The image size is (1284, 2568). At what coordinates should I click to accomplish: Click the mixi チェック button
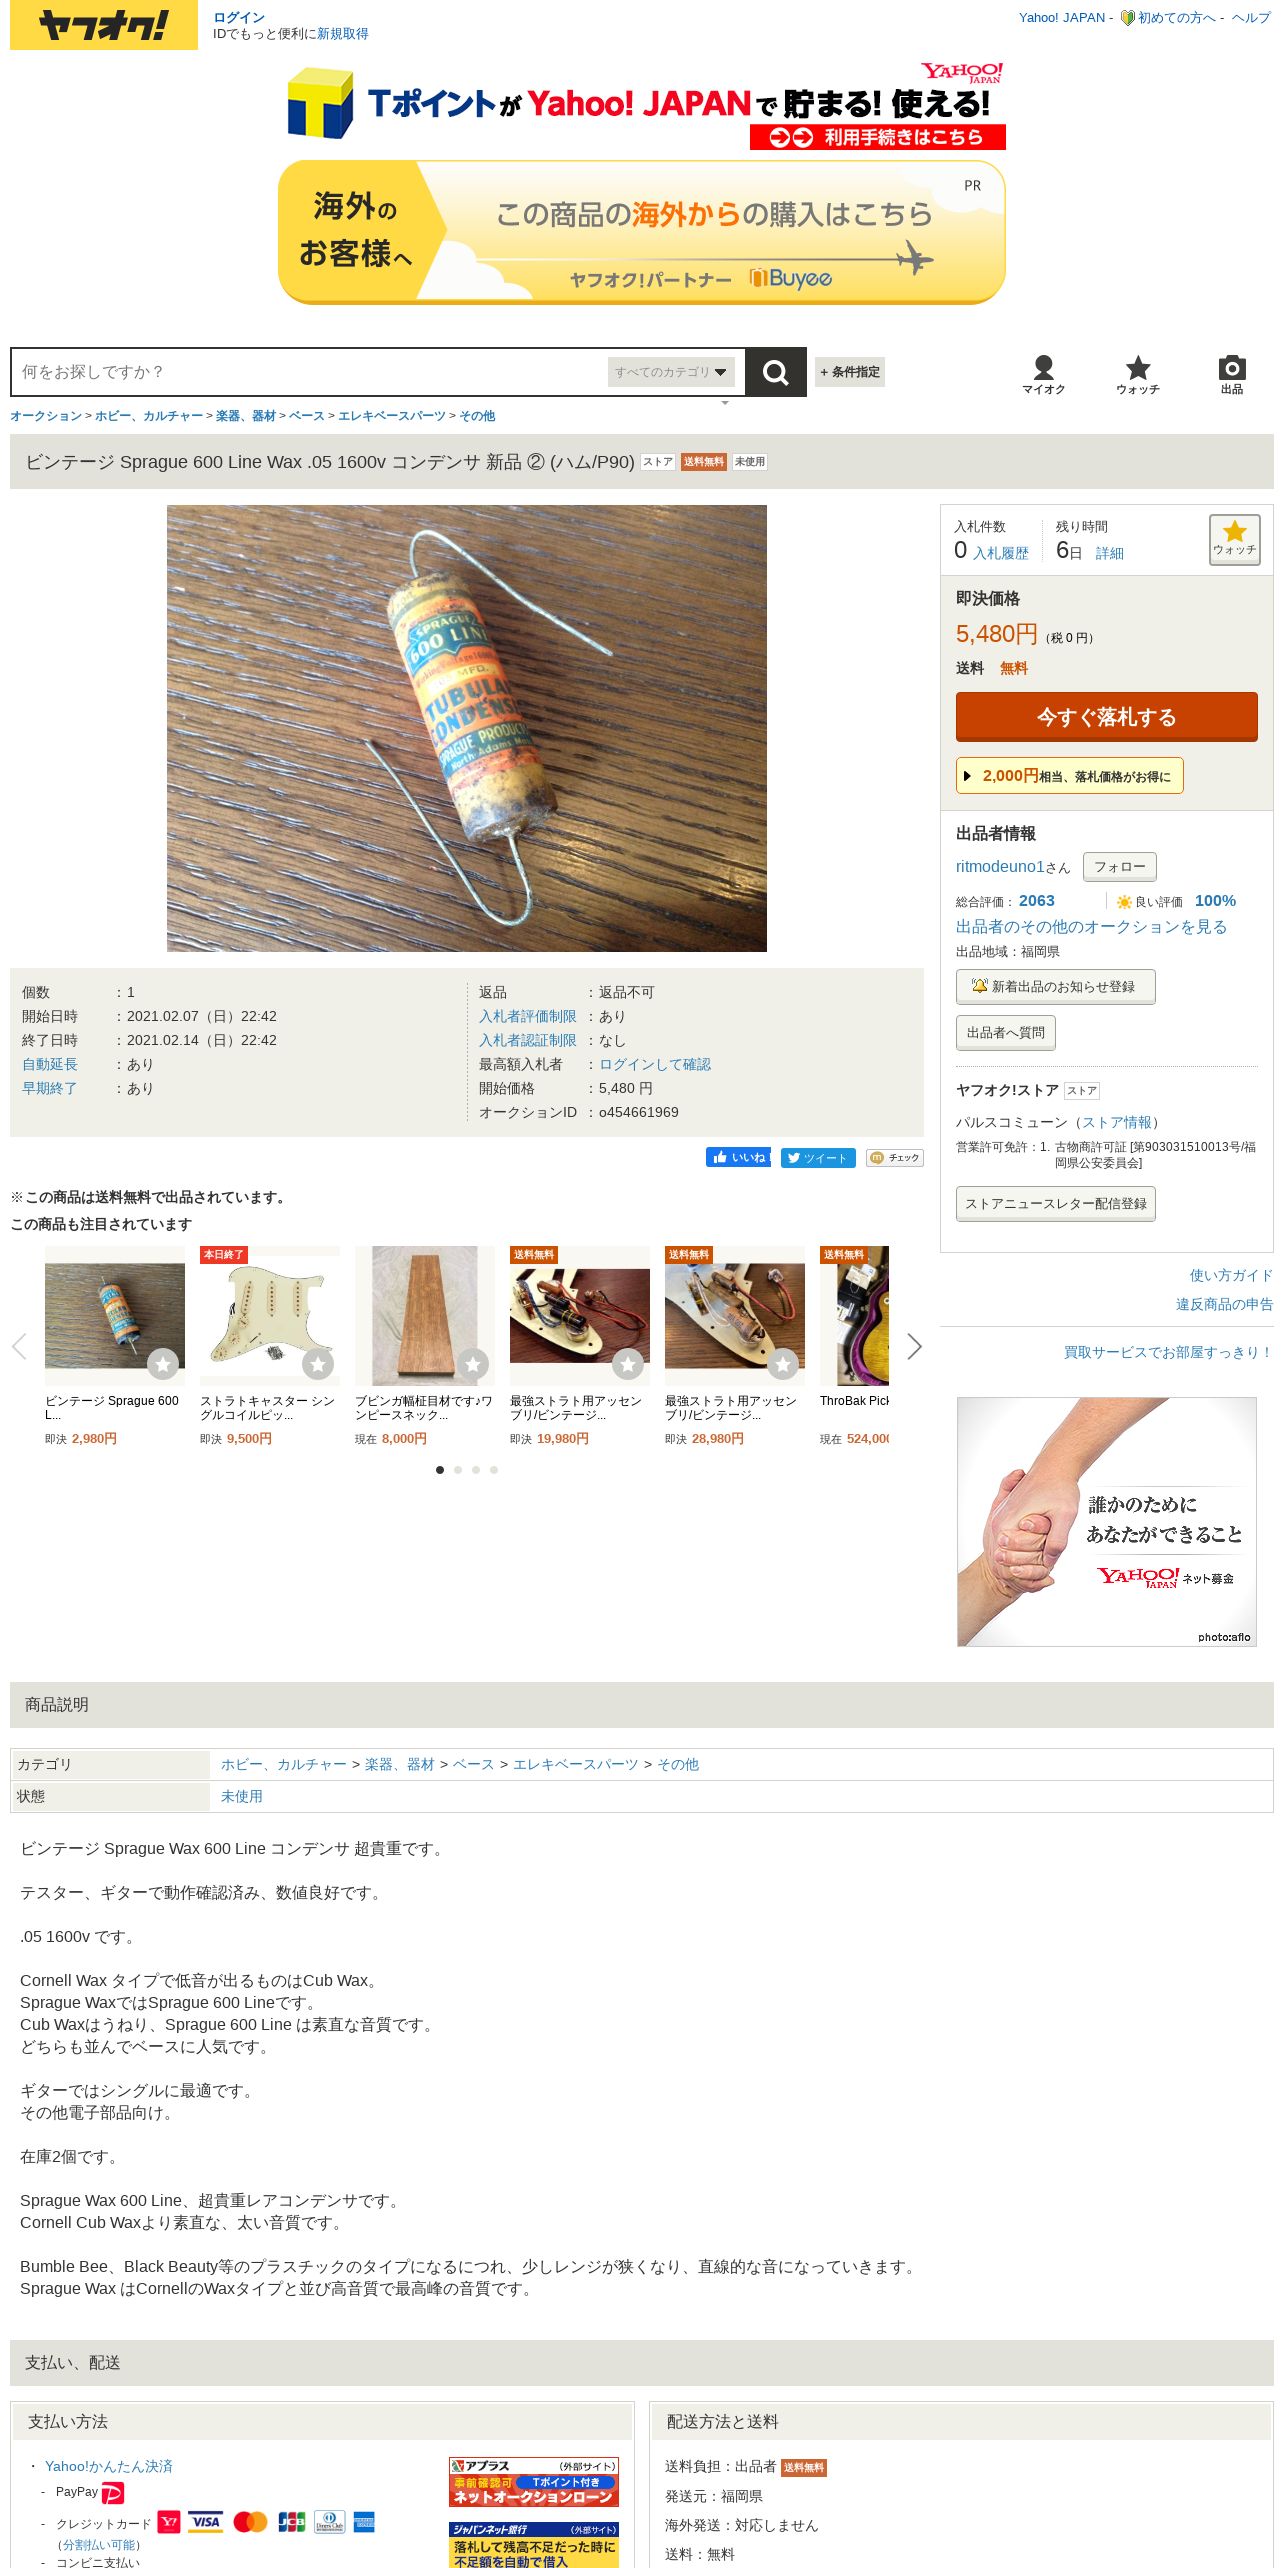894,1158
